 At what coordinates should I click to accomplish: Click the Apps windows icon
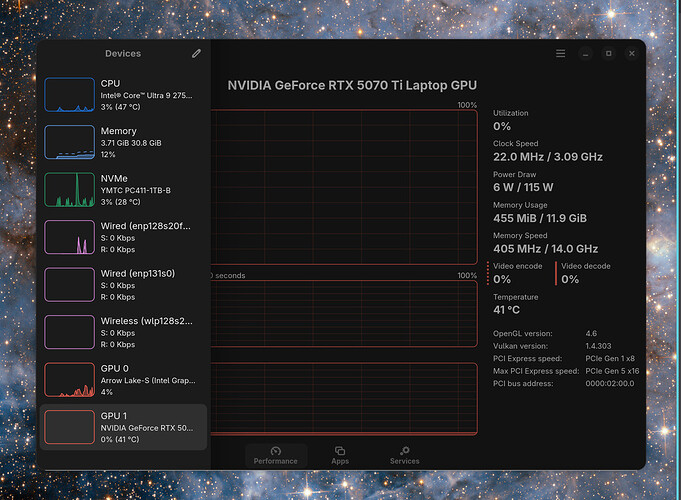(340, 451)
